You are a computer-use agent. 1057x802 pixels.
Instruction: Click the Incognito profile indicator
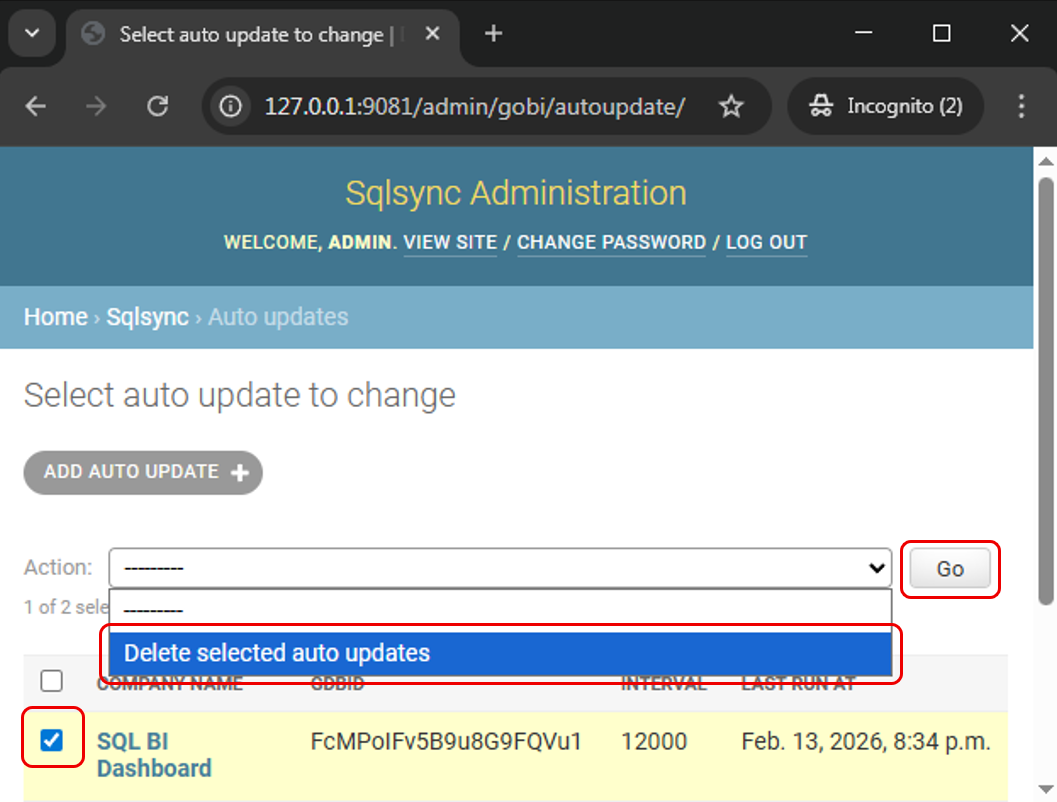point(884,106)
